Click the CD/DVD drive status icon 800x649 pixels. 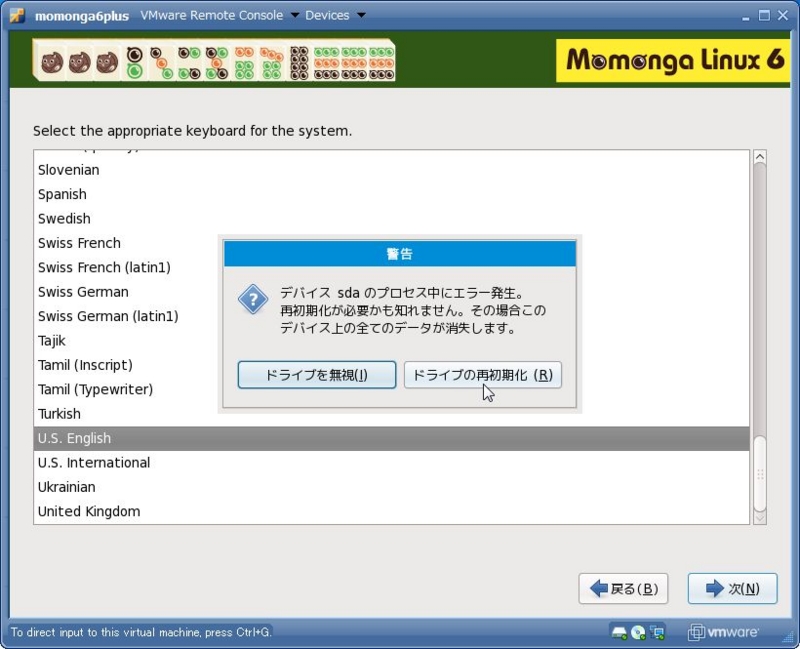click(x=638, y=633)
